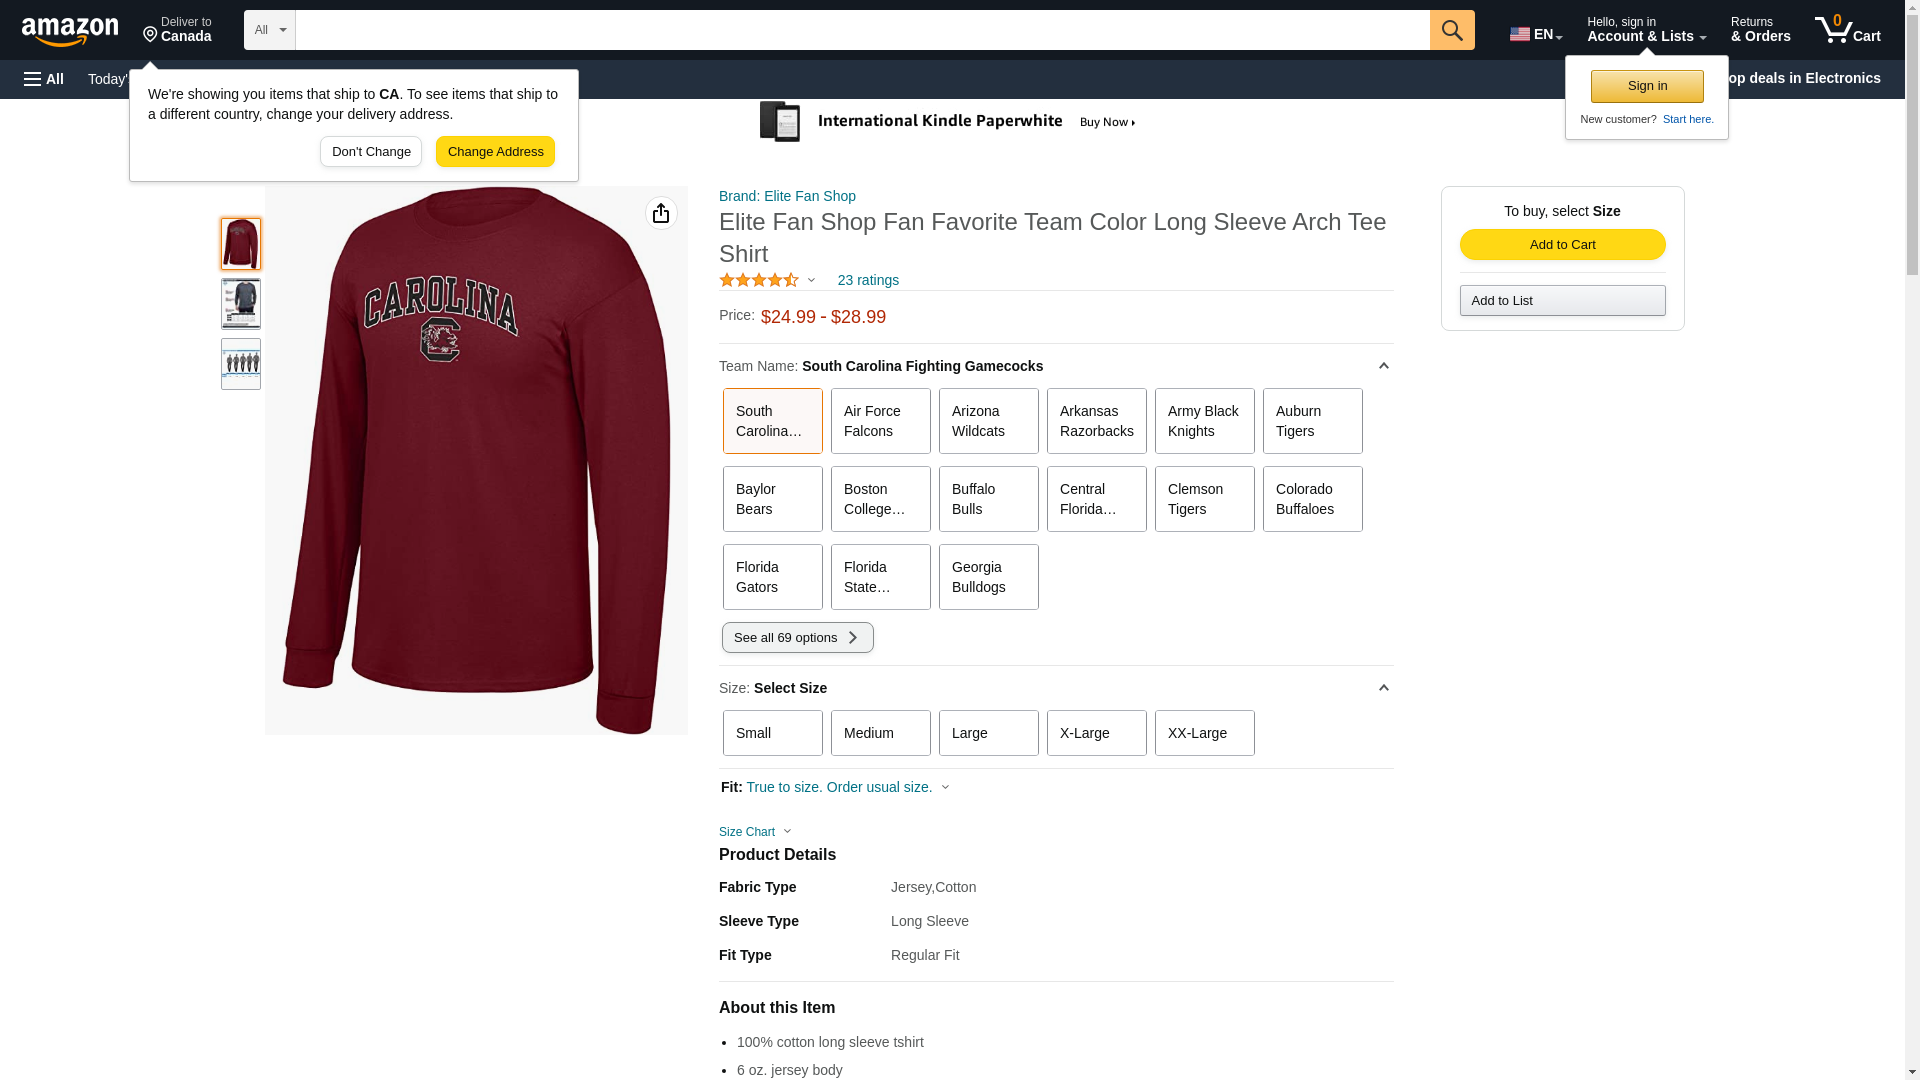Click the search magnifier button

(1451, 30)
